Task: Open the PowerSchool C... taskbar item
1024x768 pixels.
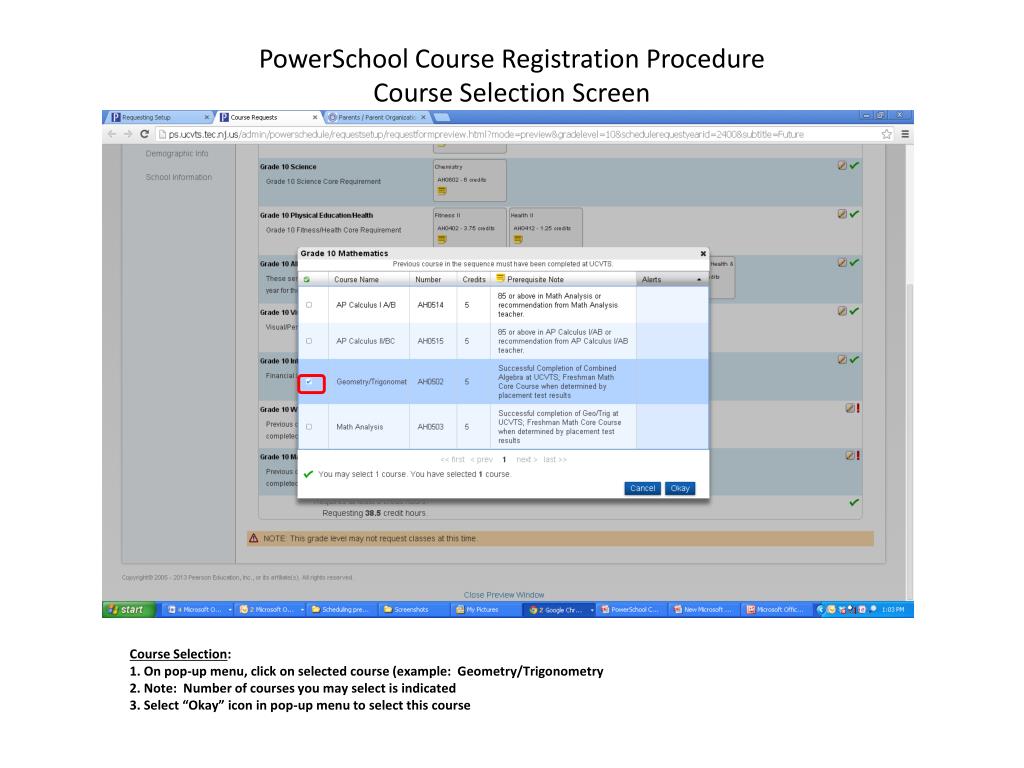Action: [x=631, y=609]
